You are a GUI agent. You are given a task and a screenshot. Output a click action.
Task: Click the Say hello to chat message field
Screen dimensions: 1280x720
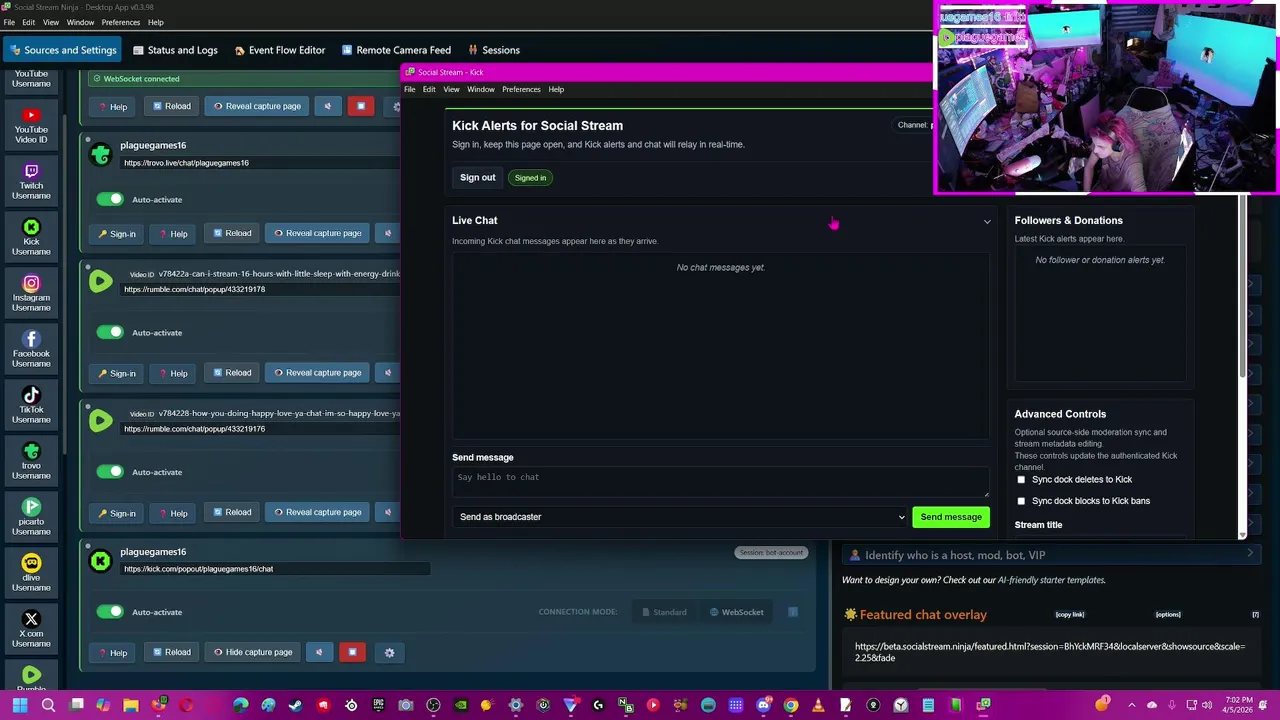tap(720, 482)
